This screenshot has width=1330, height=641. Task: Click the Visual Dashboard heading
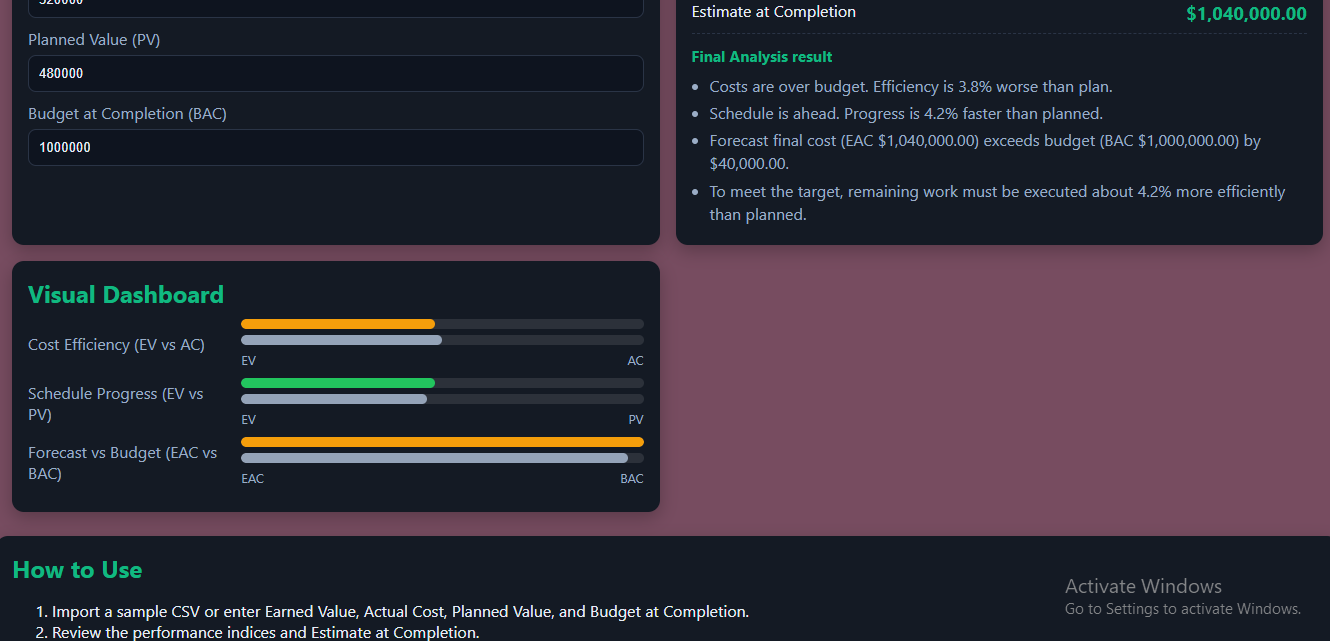126,295
